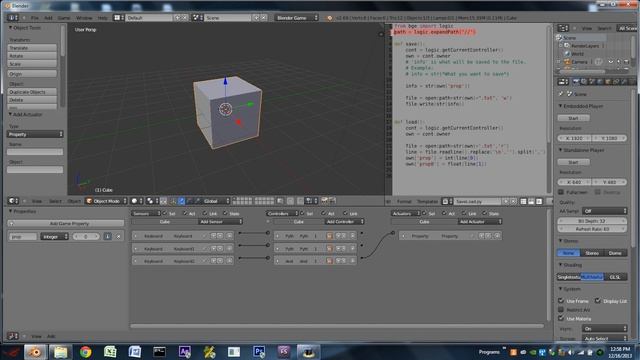Toggle syntax highlighting in the text editor
The width and height of the screenshot is (640, 360).
[x=539, y=201]
